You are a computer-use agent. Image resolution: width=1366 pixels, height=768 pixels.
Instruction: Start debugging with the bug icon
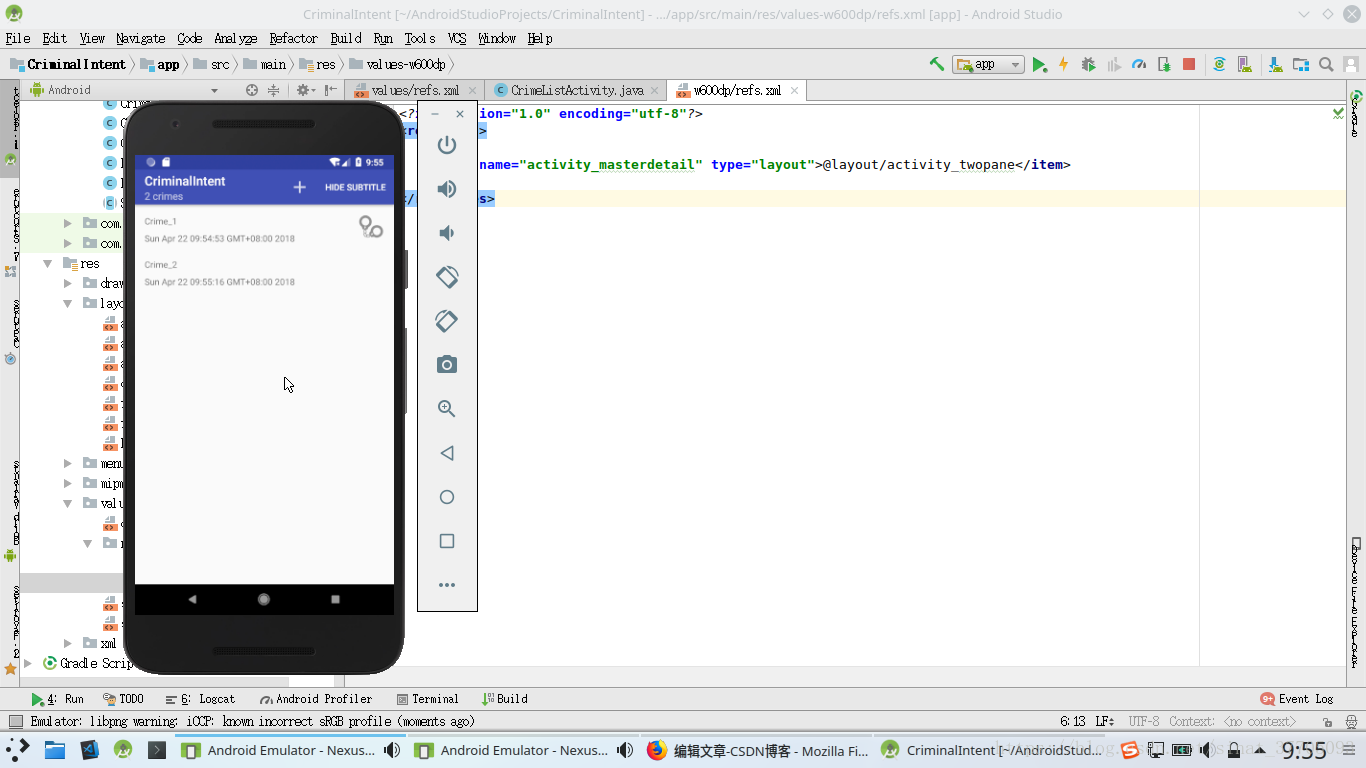[1088, 64]
